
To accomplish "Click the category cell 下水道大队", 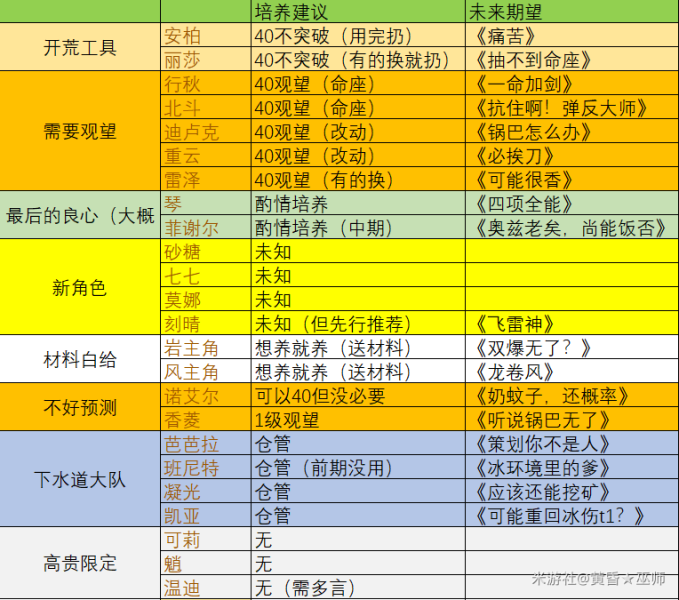I will 80,479.
